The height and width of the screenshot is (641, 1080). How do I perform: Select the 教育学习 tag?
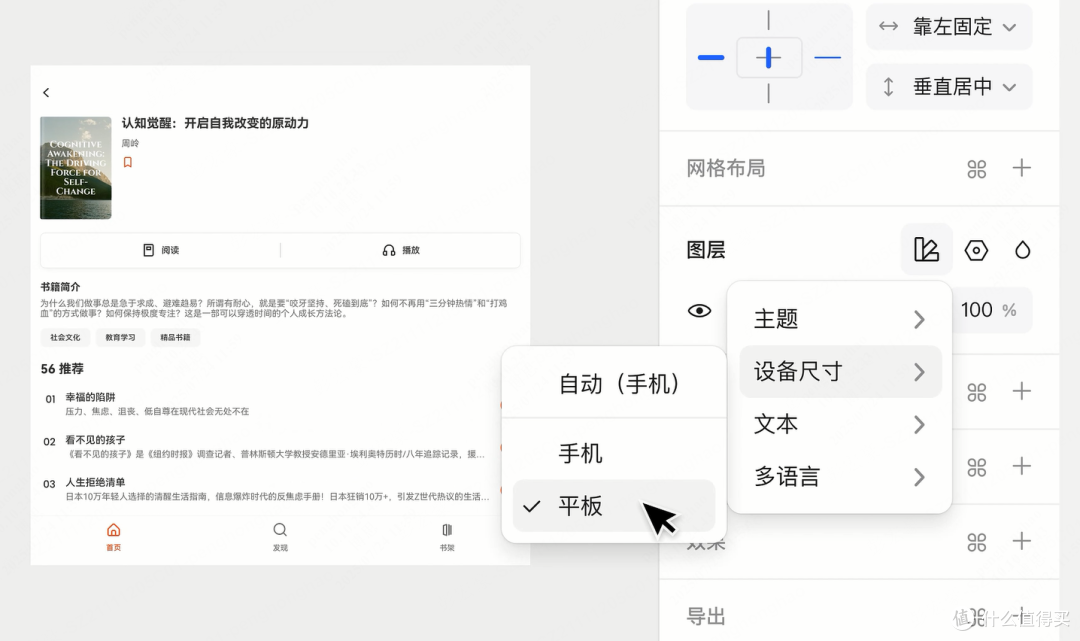pos(120,337)
